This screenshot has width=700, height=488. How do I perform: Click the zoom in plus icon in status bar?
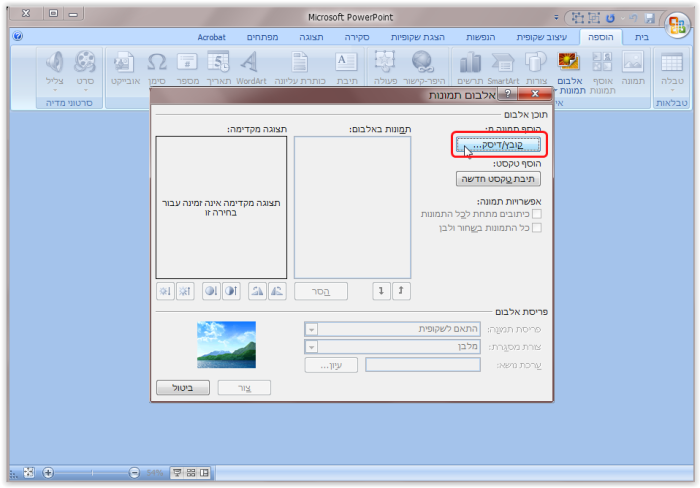click(47, 472)
